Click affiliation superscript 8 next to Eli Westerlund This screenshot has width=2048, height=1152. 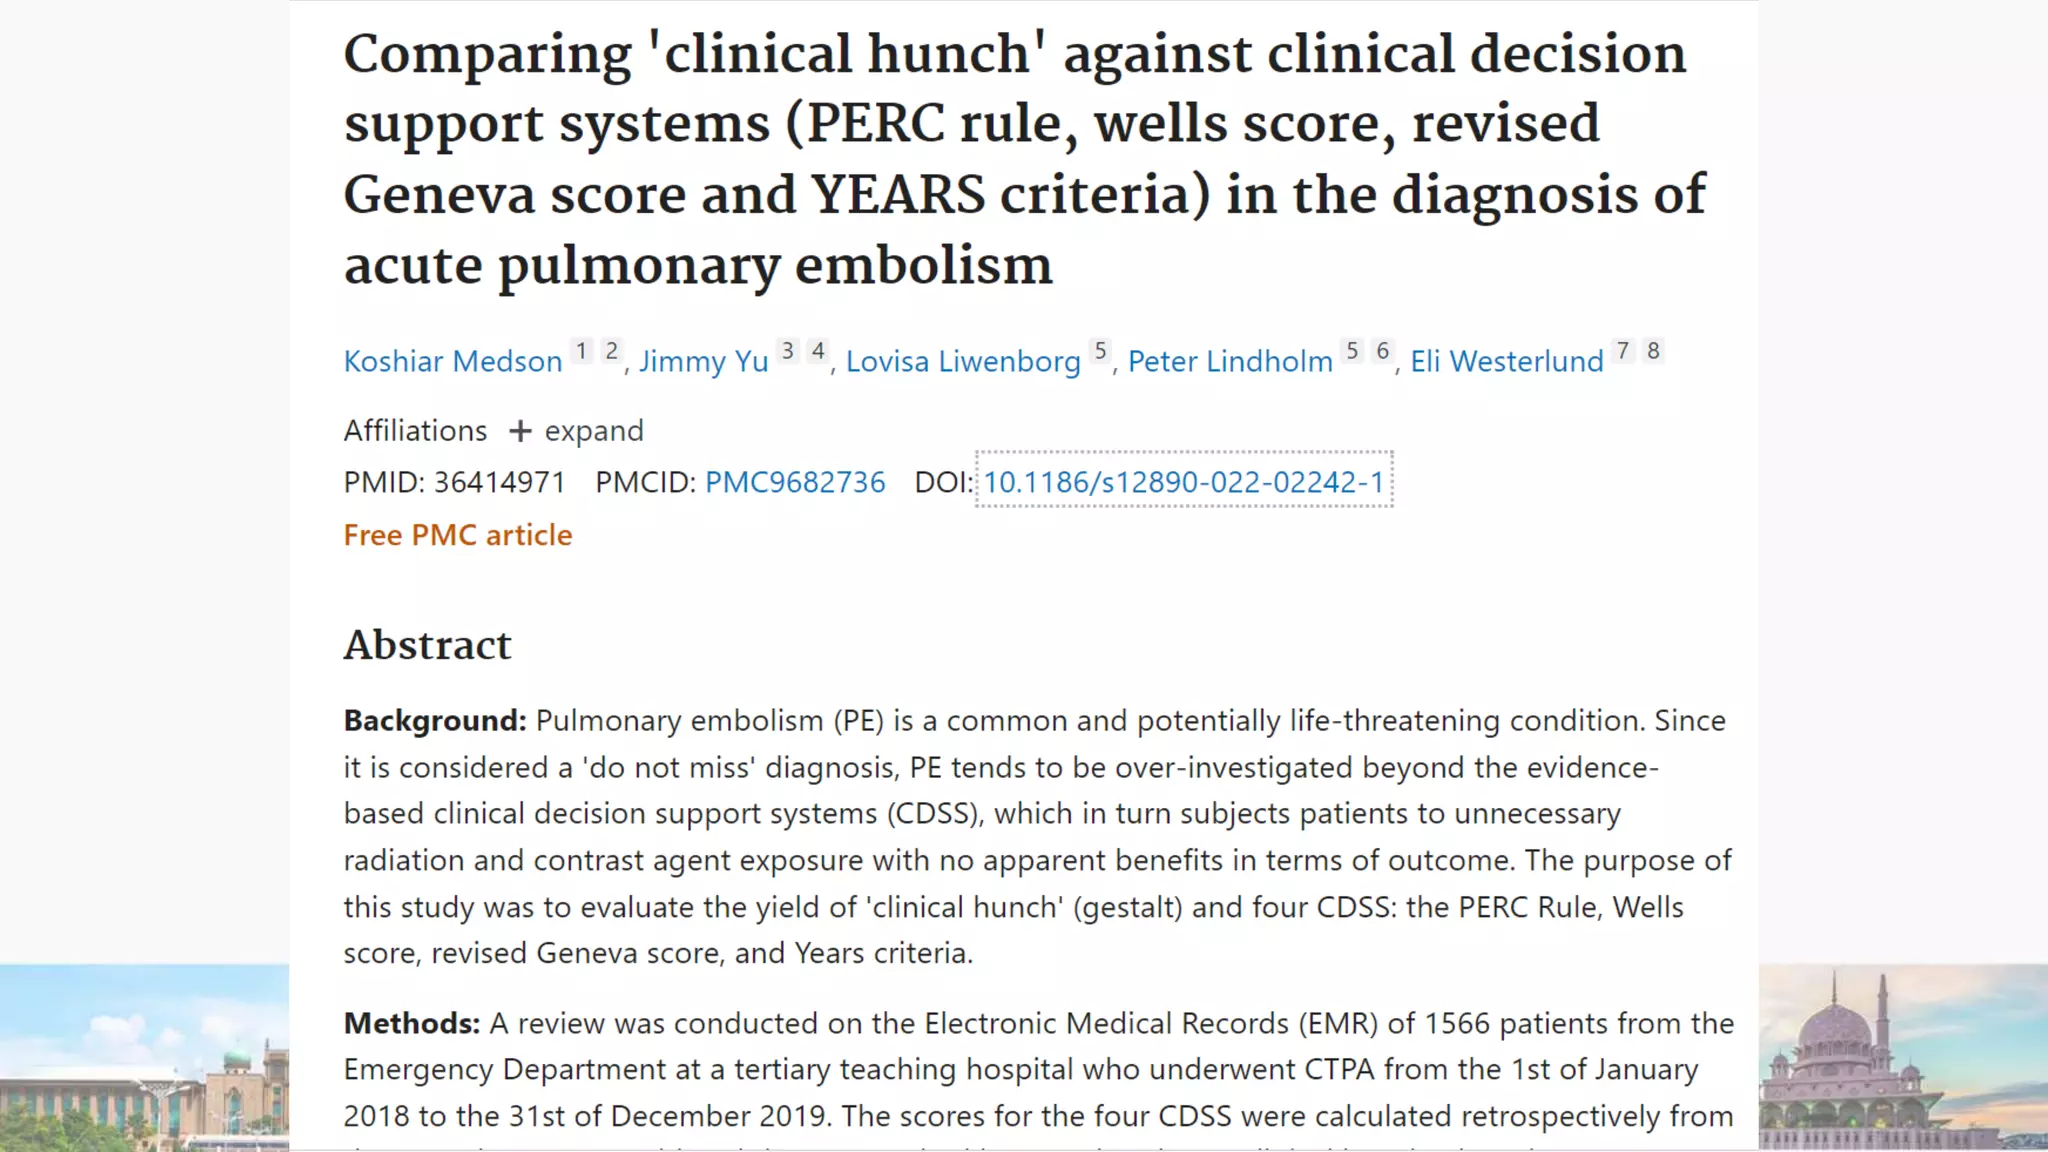point(1653,351)
